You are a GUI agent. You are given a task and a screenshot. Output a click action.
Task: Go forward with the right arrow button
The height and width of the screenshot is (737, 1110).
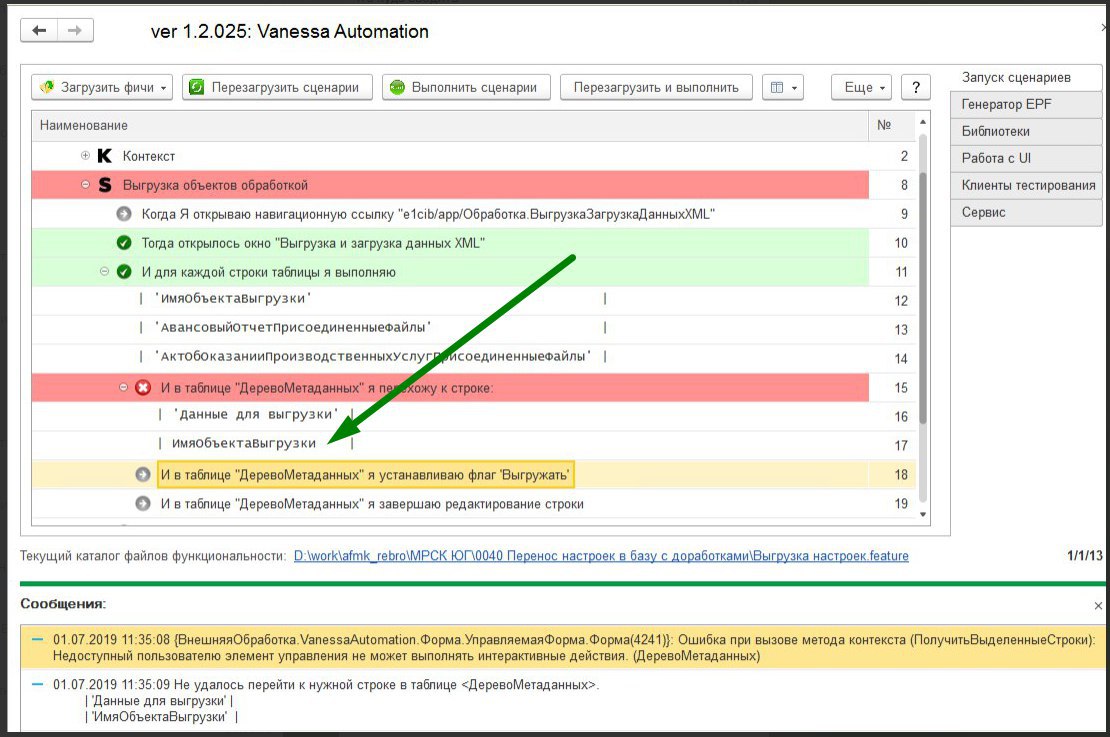75,30
